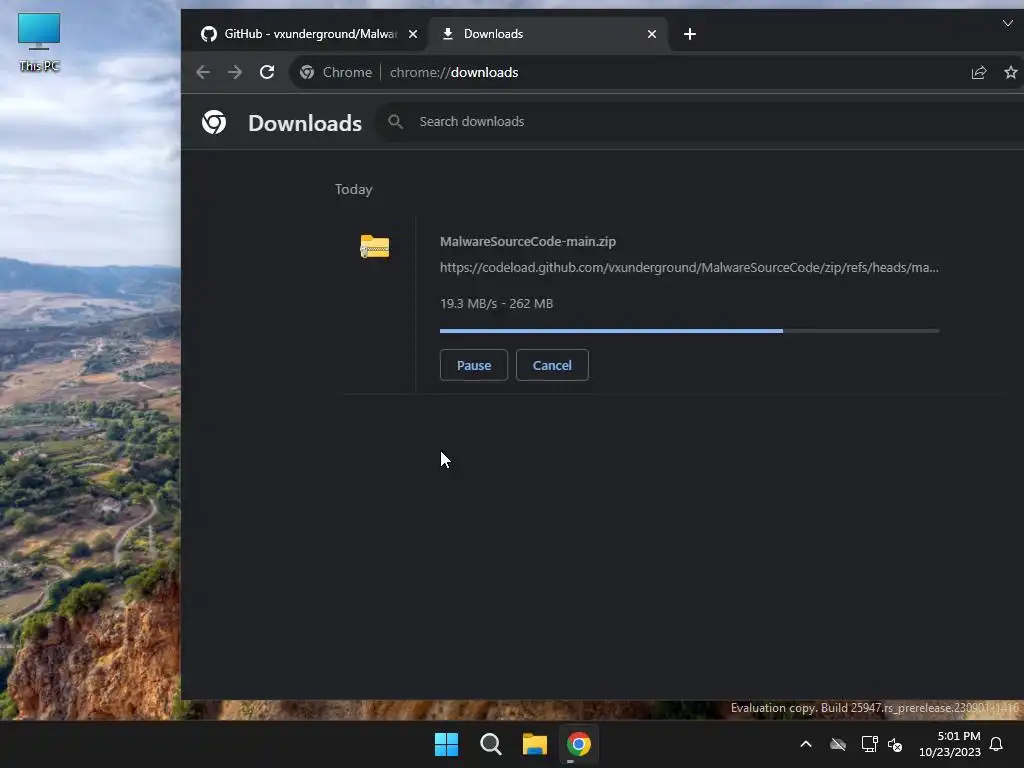Click the Chrome site info chip
Image resolution: width=1024 pixels, height=768 pixels.
point(336,72)
